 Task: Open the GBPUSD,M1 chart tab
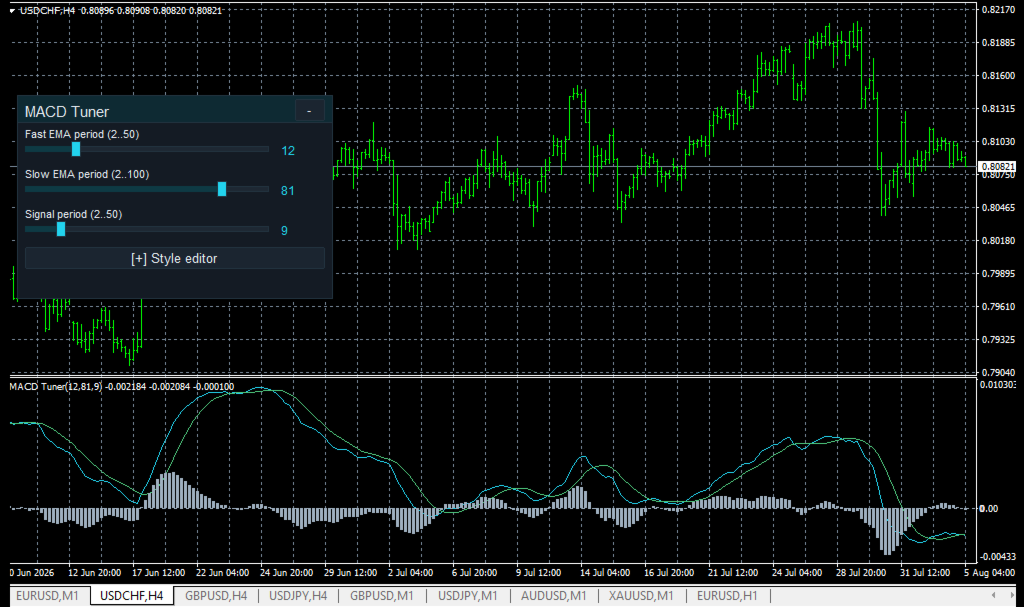click(x=381, y=596)
